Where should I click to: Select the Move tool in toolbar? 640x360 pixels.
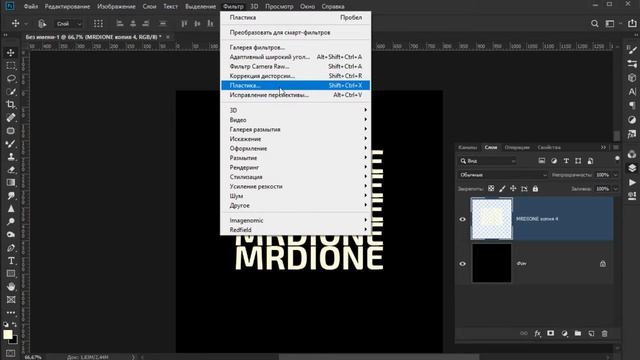11,53
